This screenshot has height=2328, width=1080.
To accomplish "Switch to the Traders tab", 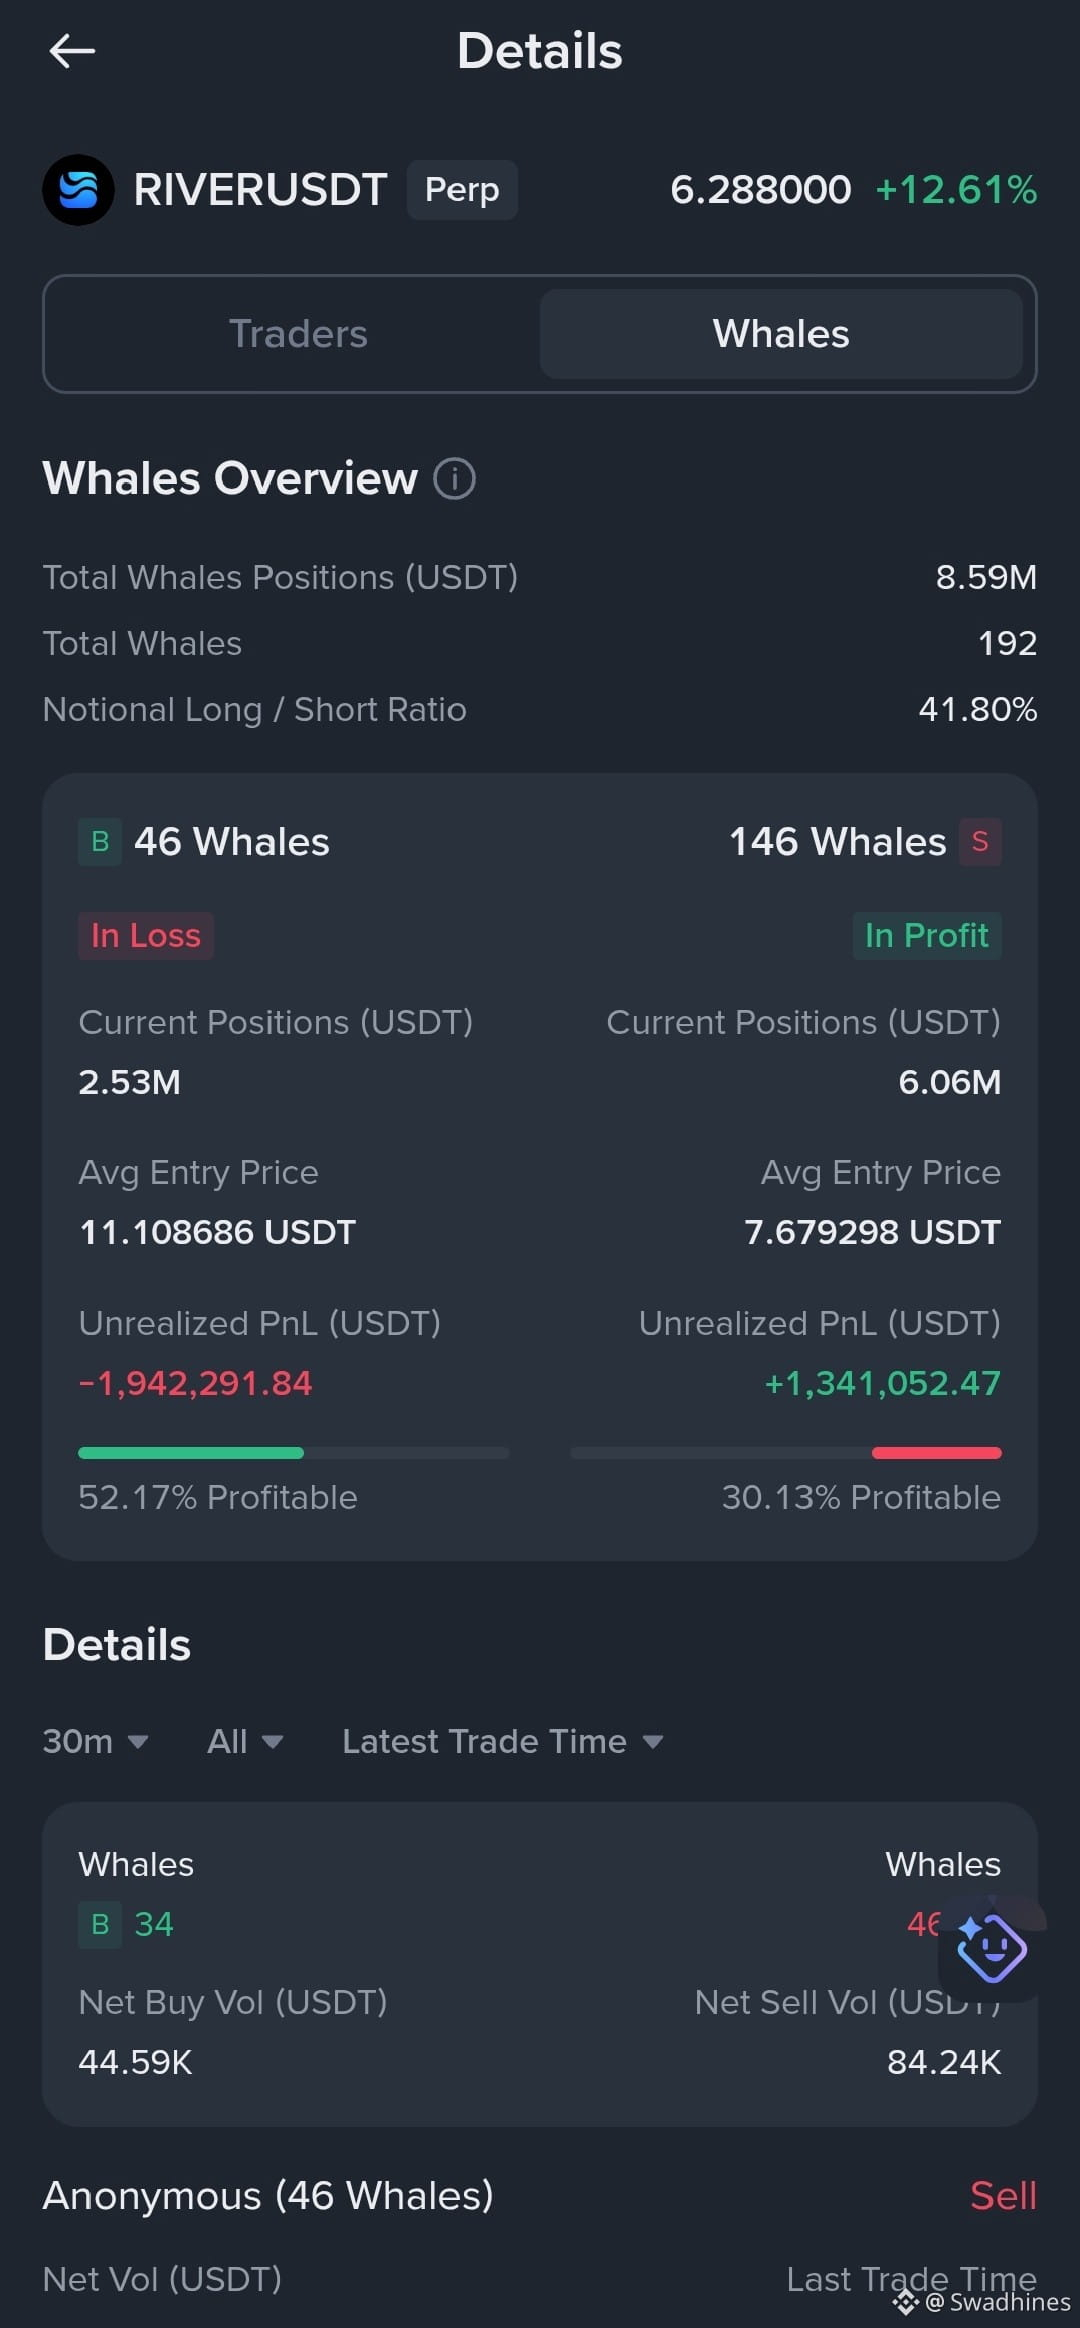I will pos(298,334).
